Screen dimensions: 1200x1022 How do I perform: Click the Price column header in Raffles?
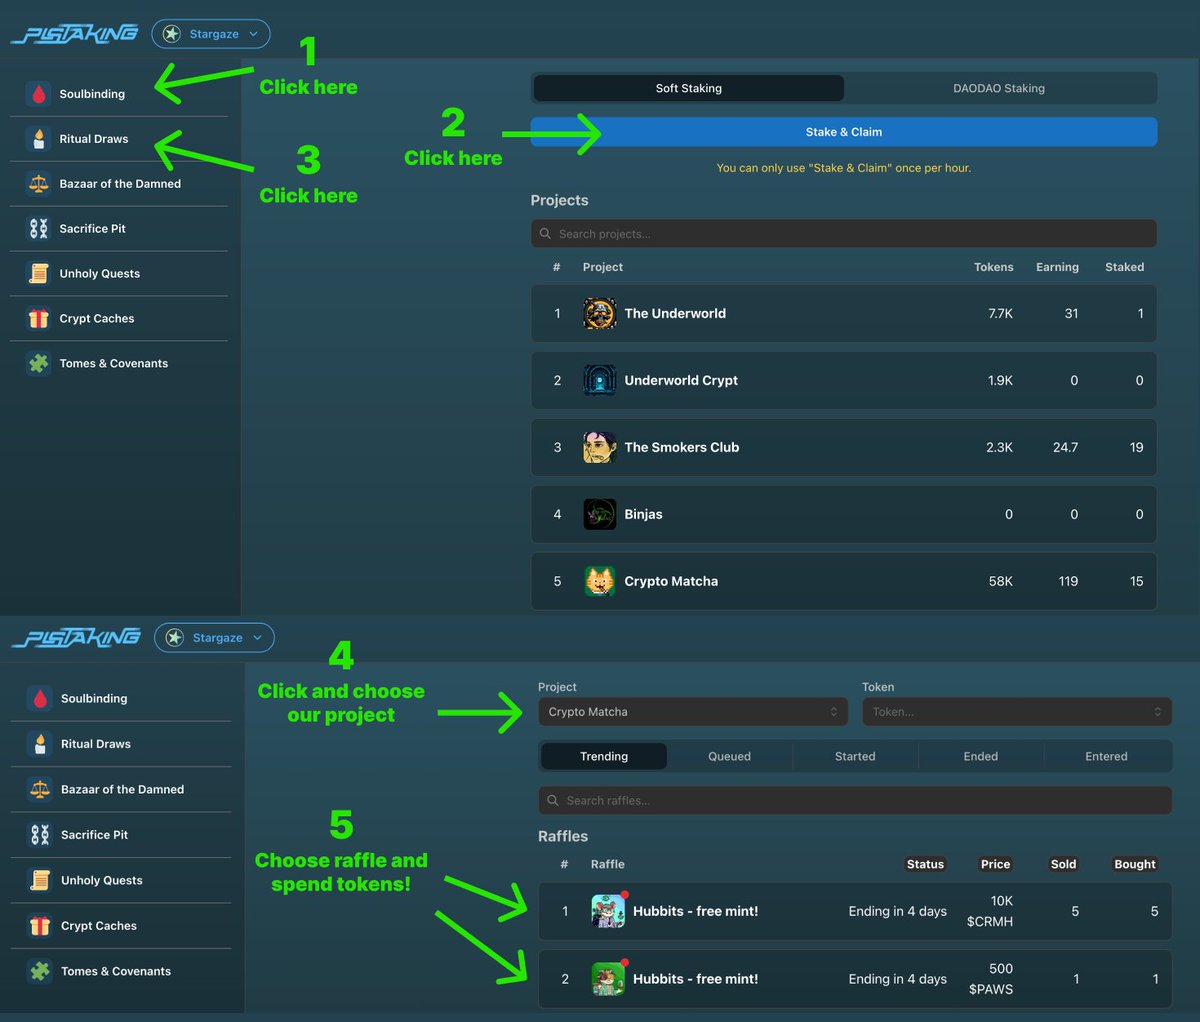[x=995, y=864]
